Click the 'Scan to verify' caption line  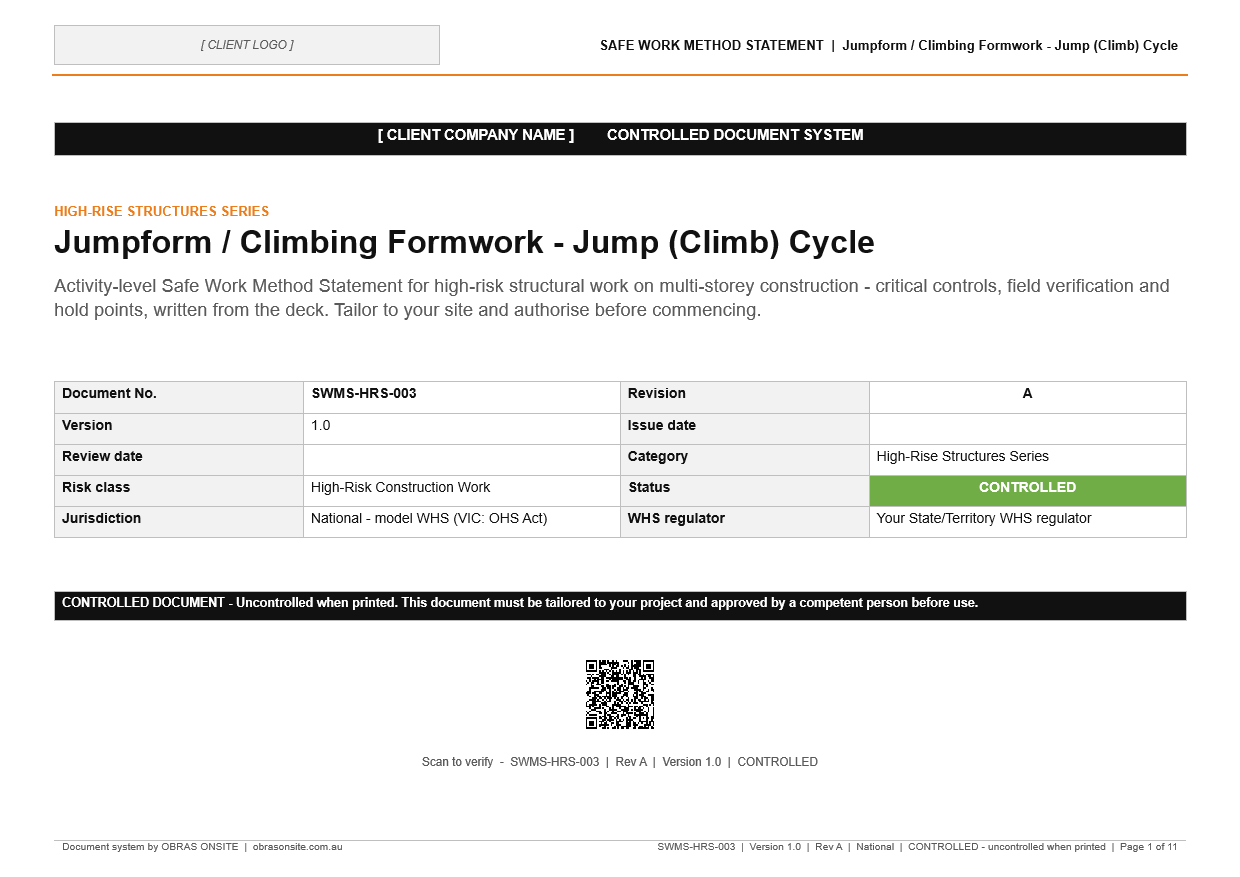pyautogui.click(x=620, y=762)
